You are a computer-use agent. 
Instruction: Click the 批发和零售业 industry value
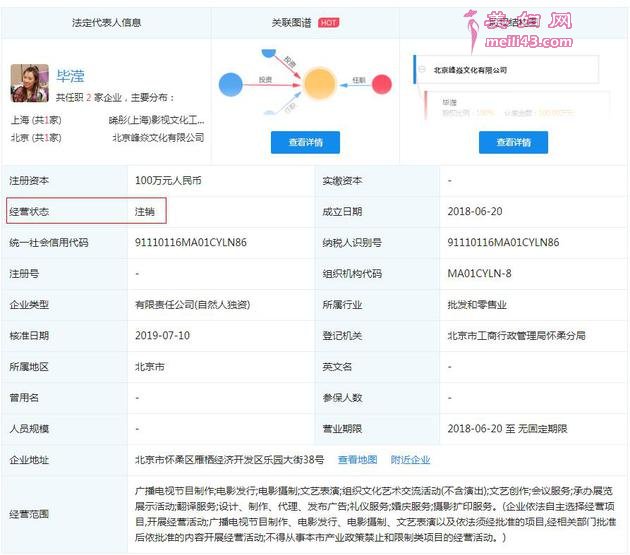pos(477,305)
